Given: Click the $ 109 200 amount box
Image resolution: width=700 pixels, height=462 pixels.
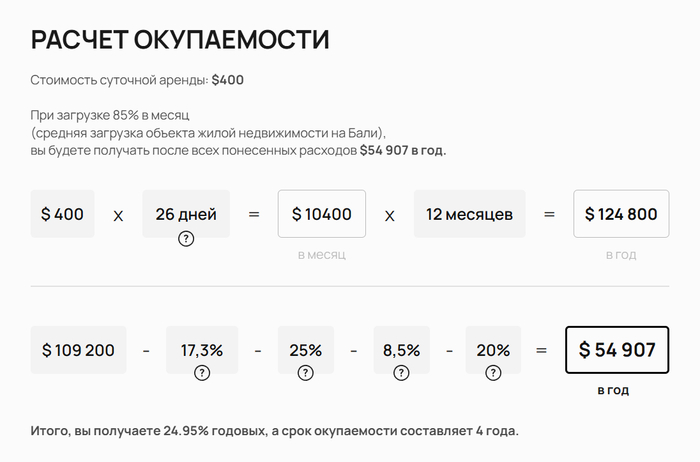Looking at the screenshot, I should coord(78,350).
